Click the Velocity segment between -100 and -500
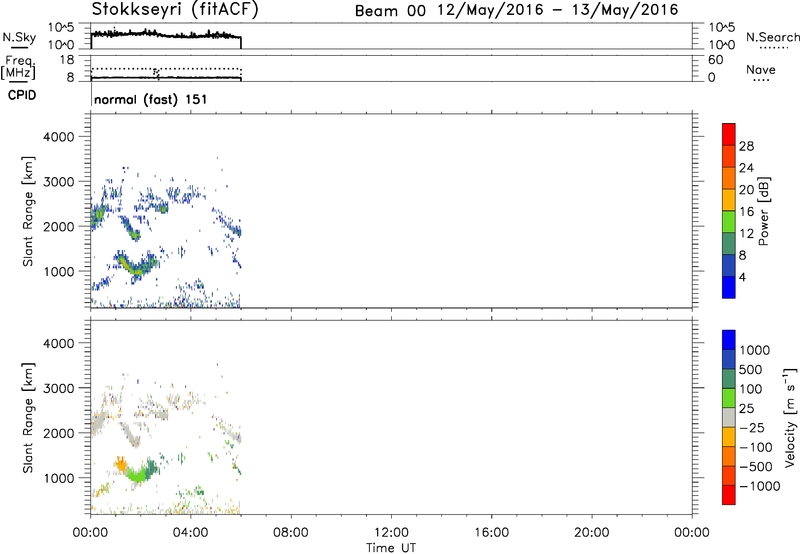The image size is (800, 554). tap(729, 456)
